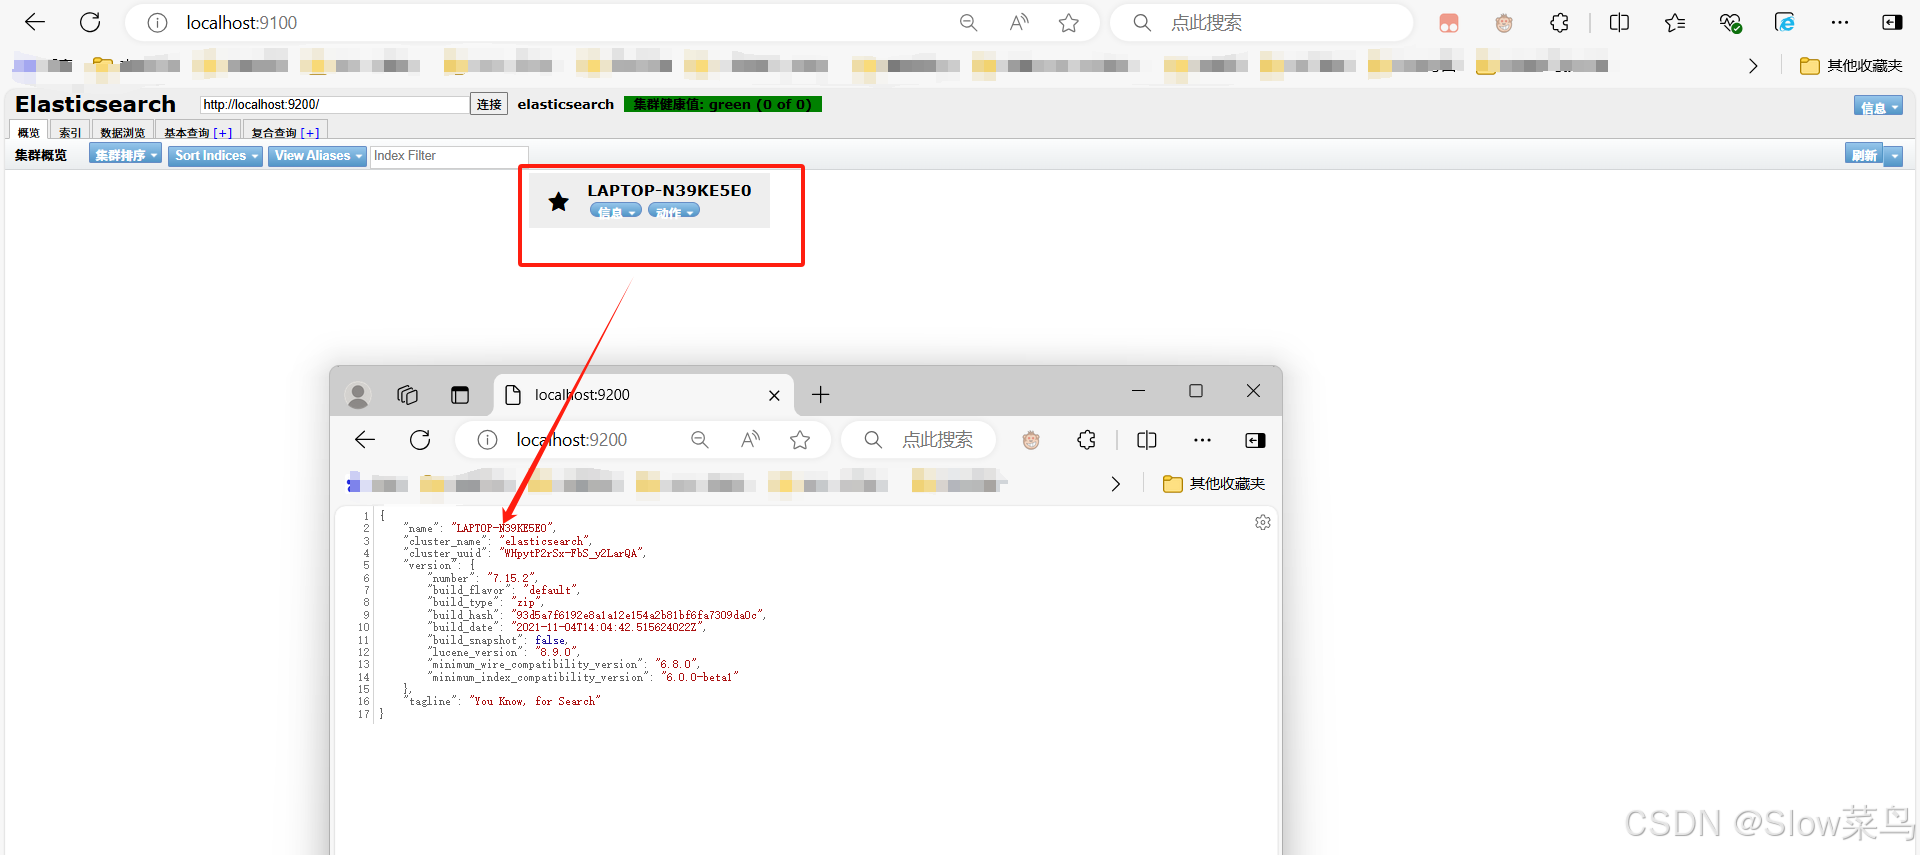
Task: Open the three-dots menu in the localhost:9200 window
Action: tap(1202, 440)
